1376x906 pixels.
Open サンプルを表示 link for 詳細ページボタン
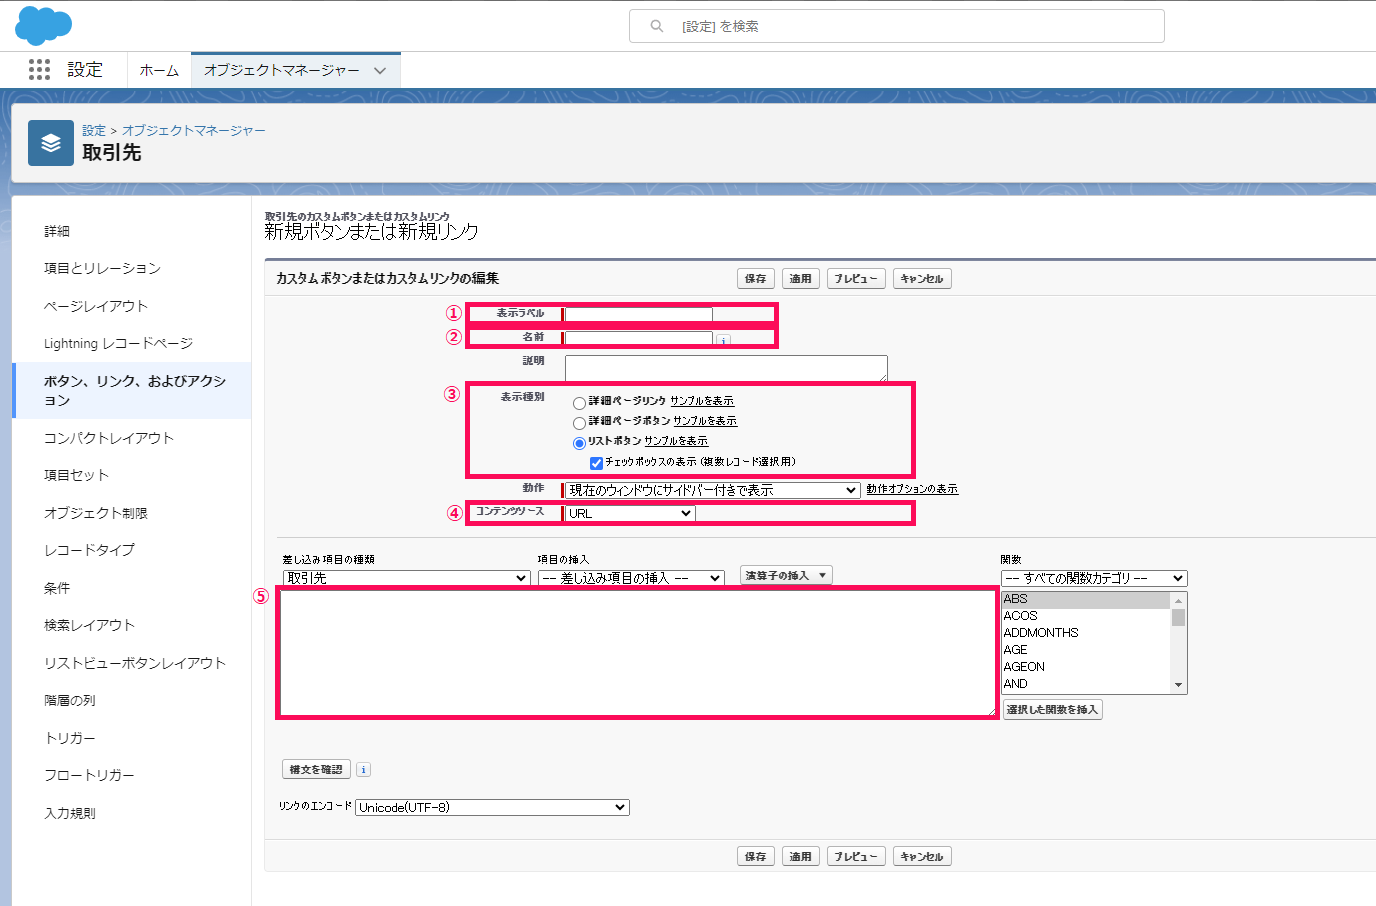coord(705,421)
